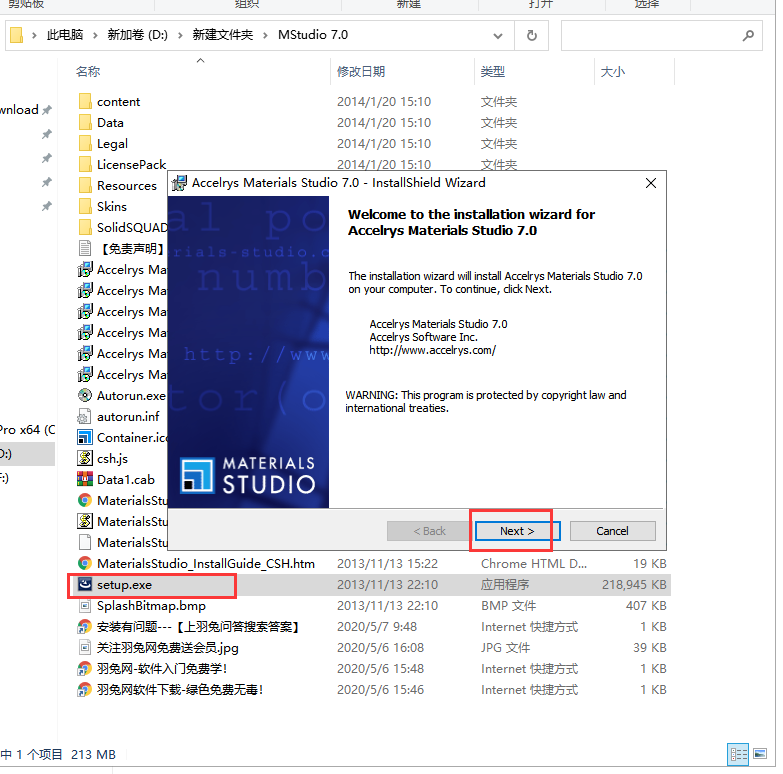
Task: Select the highlighted D: drive in sidebar
Action: pos(27,454)
